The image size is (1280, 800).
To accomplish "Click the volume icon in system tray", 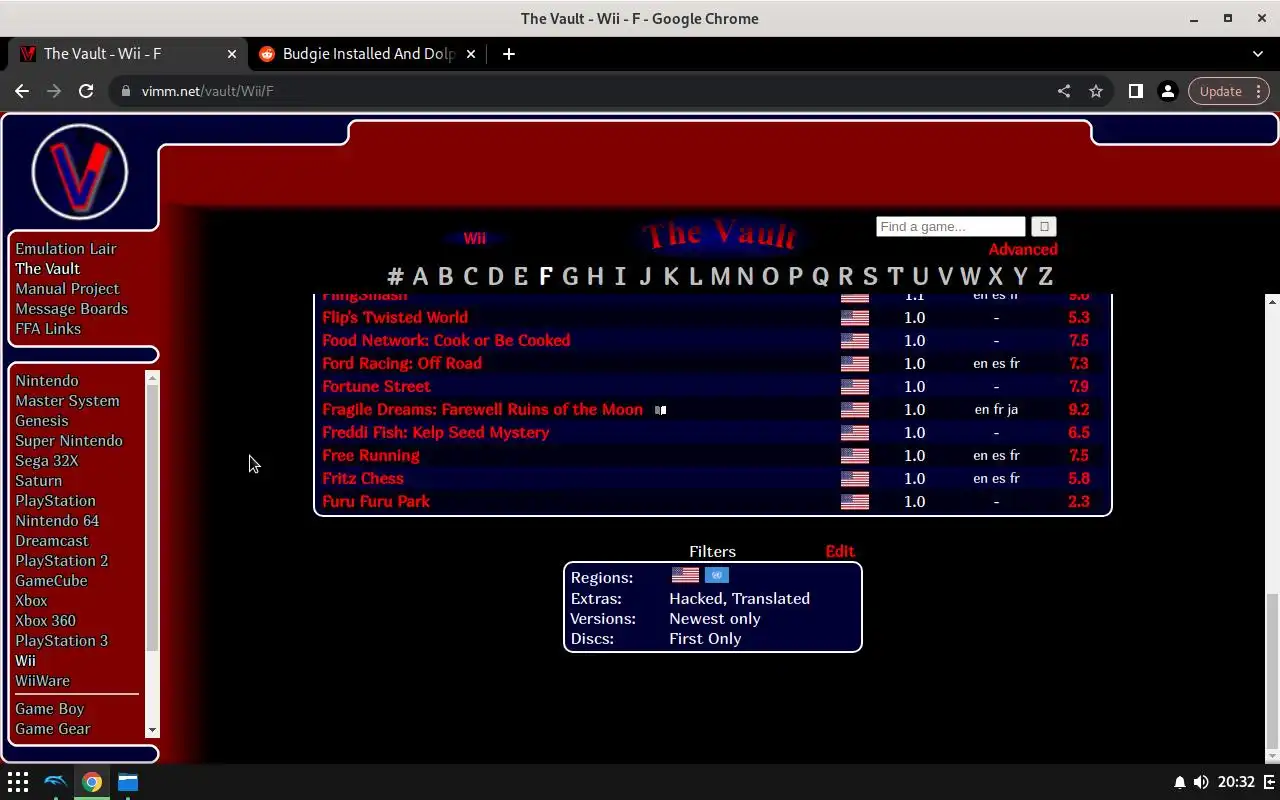I will tap(1201, 782).
